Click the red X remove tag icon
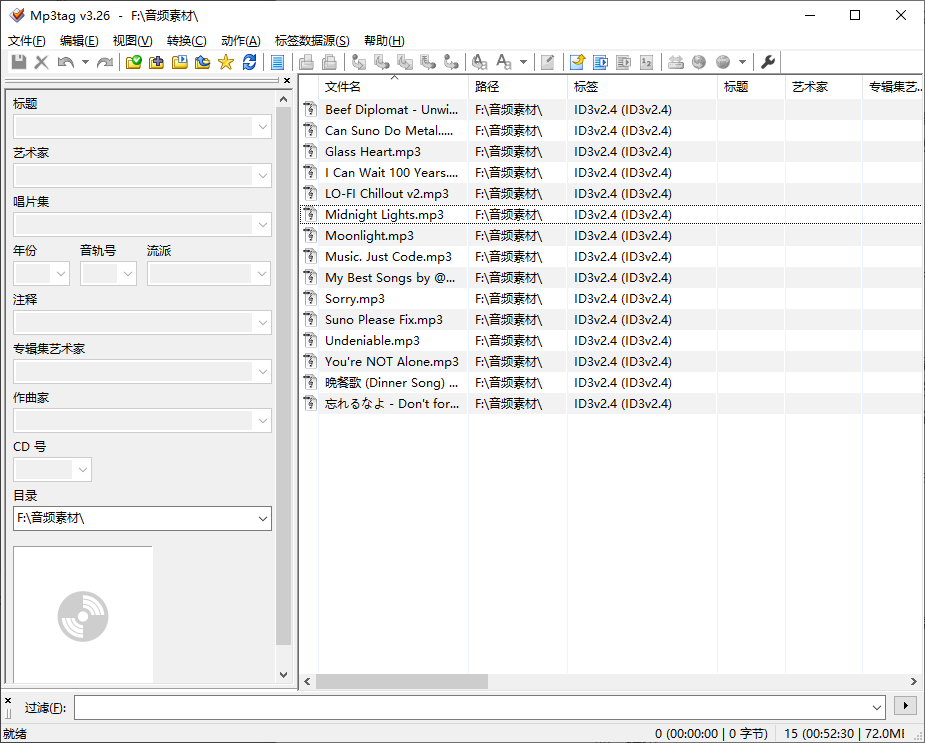 tap(41, 62)
